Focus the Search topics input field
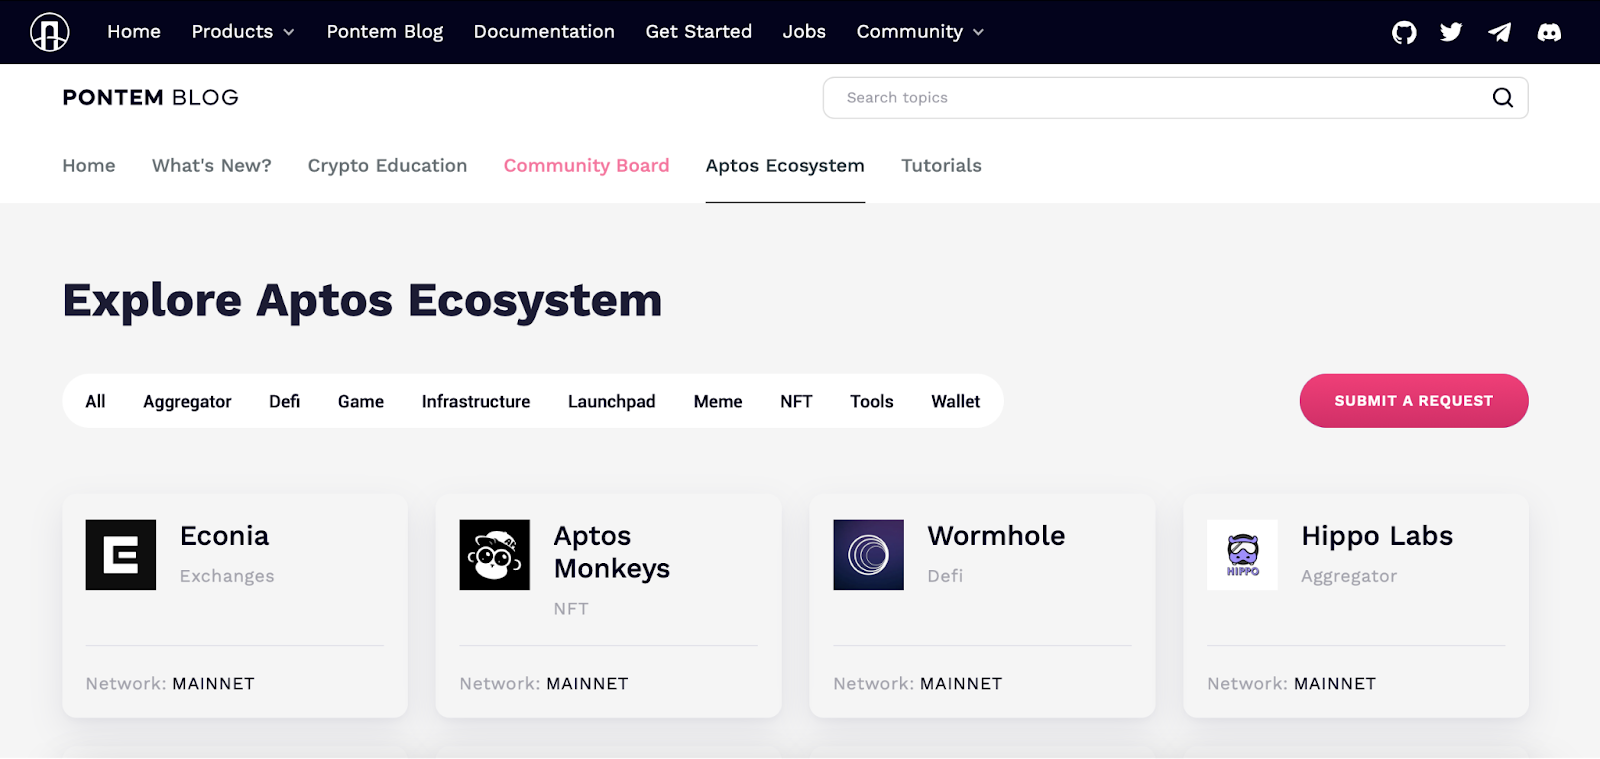Screen dimensions: 1600x759 tap(1150, 98)
